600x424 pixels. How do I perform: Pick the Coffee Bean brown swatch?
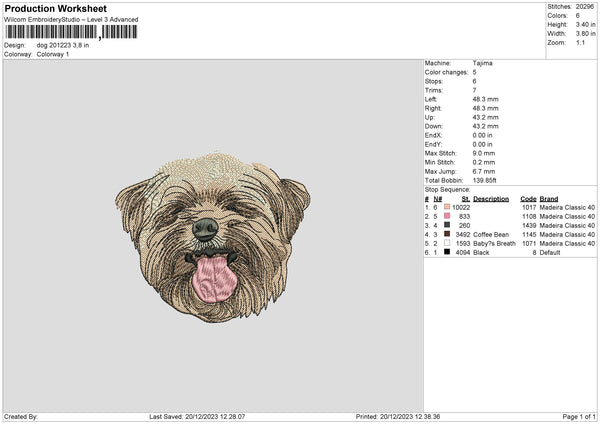pyautogui.click(x=446, y=234)
